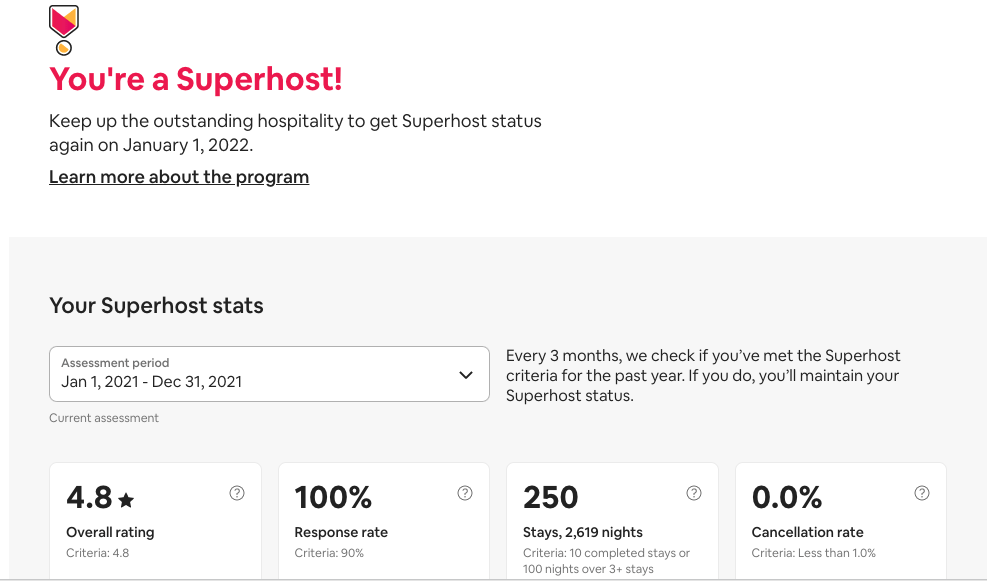This screenshot has width=987, height=581.
Task: Click the "Your Superhost stats" heading
Action: click(x=156, y=305)
